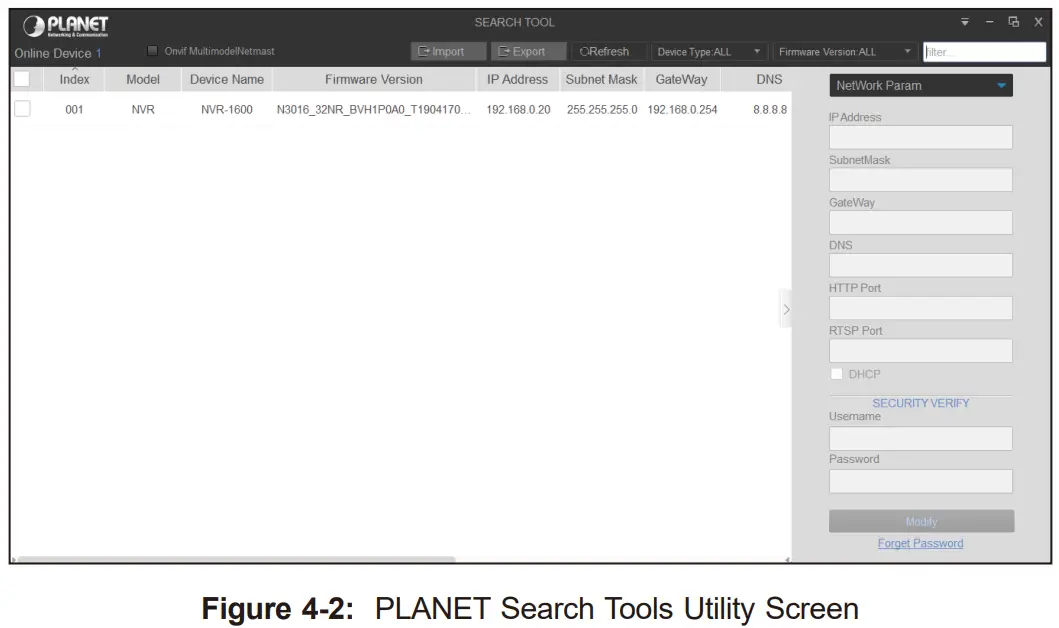This screenshot has width=1059, height=628.
Task: Click the IP Address column header
Action: (516, 79)
